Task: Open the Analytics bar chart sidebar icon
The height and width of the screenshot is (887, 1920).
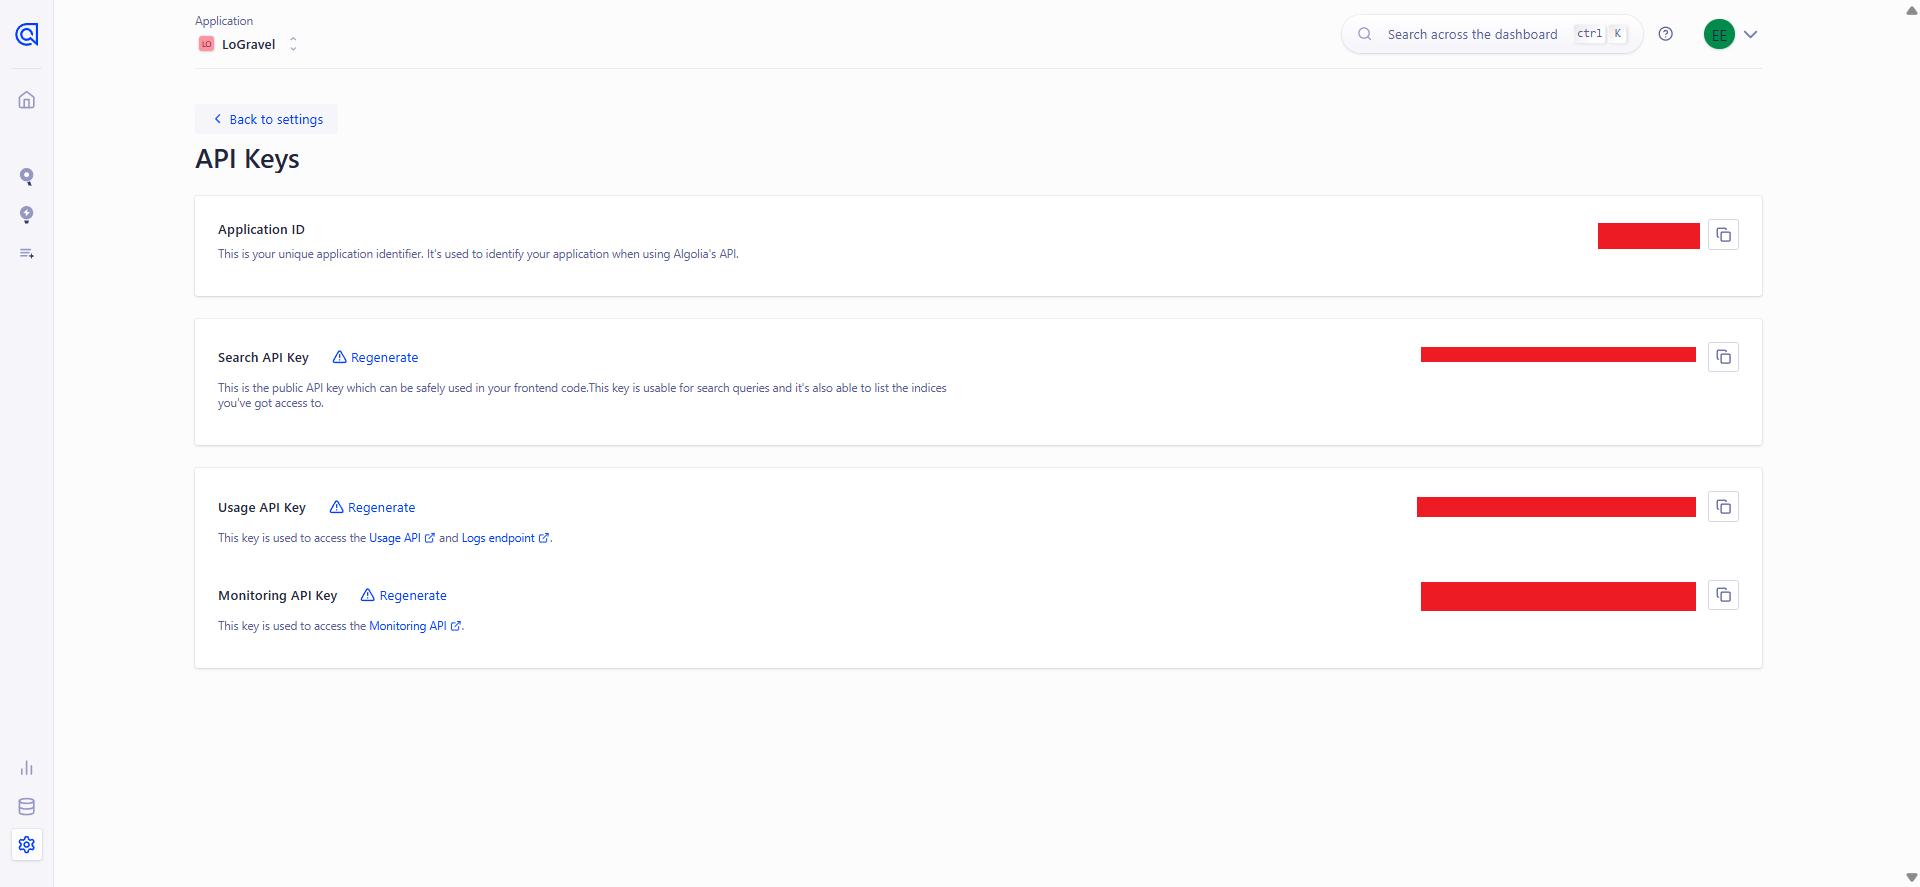Action: click(27, 768)
